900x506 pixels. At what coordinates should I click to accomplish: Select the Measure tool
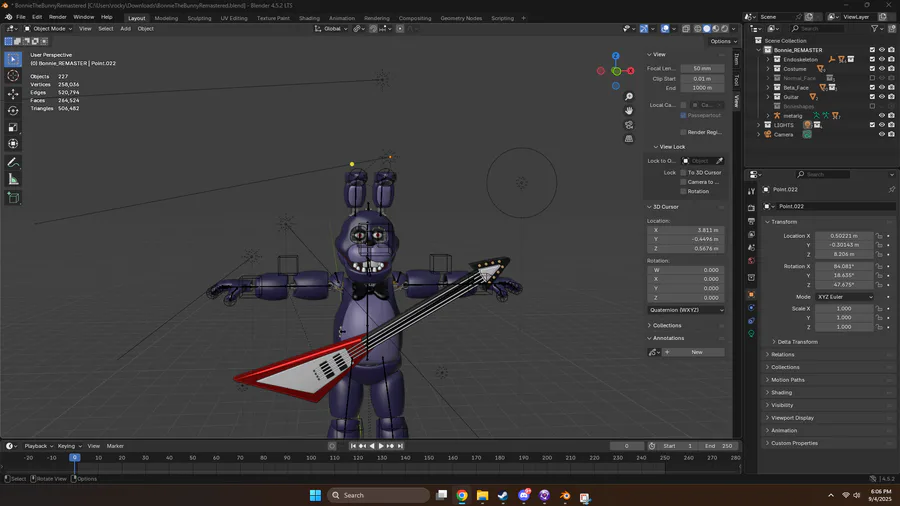pyautogui.click(x=13, y=180)
